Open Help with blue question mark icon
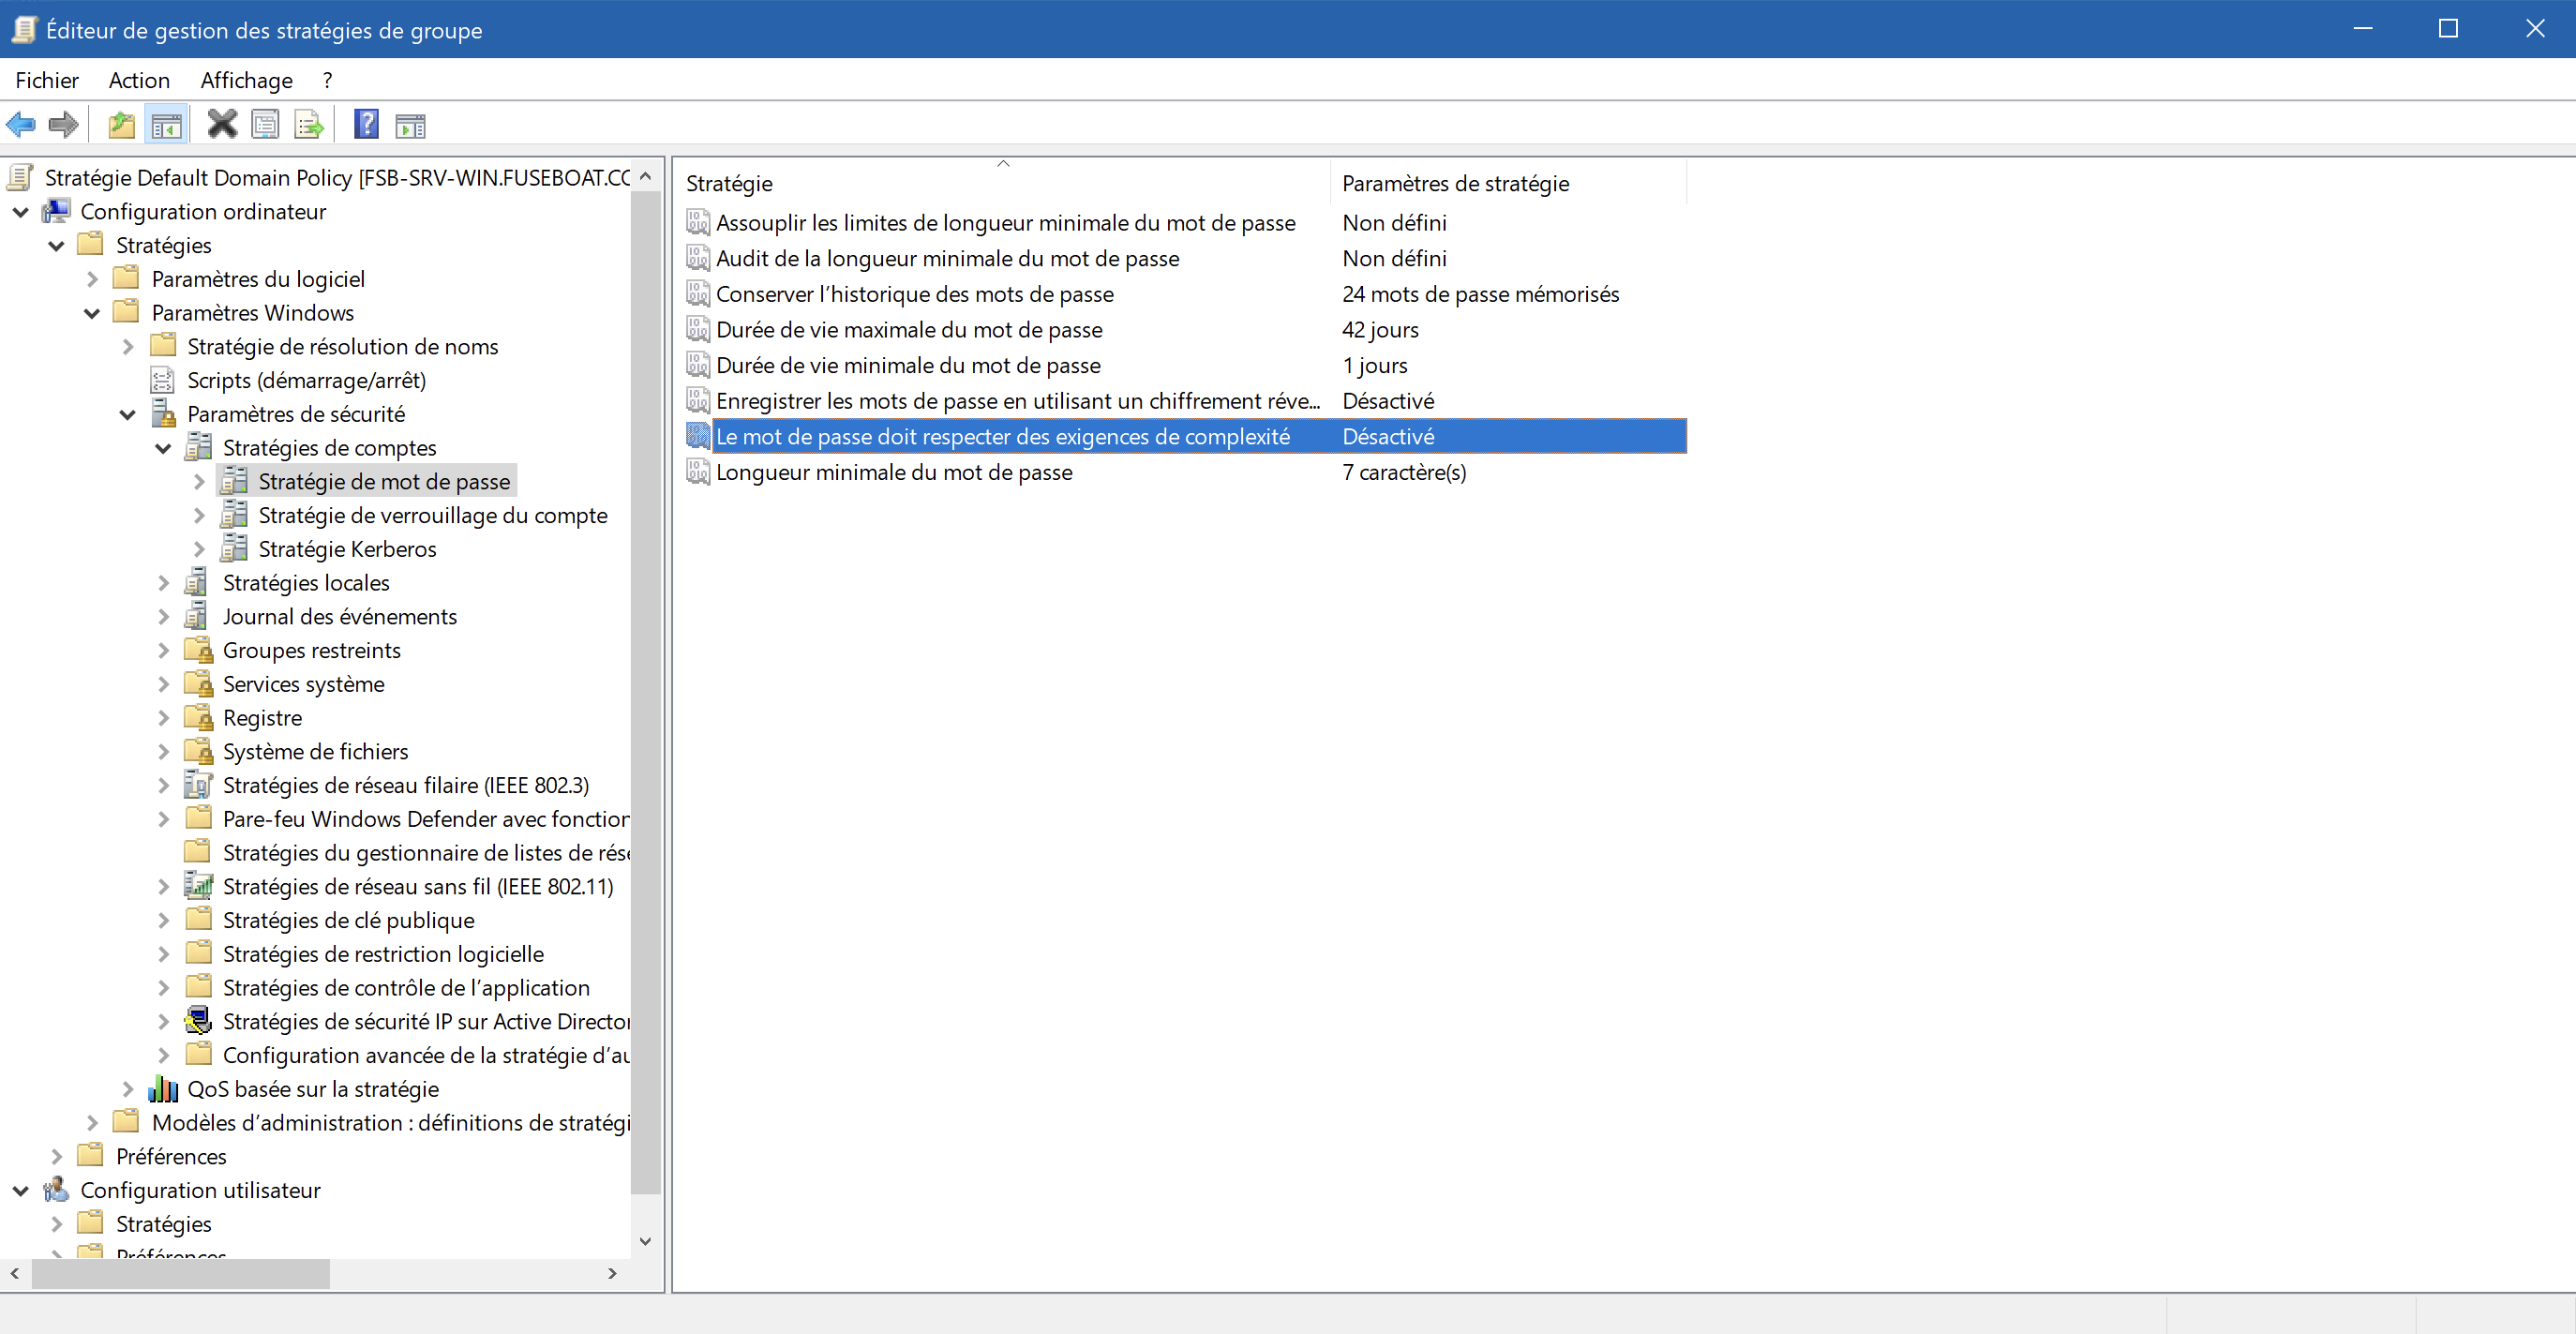This screenshot has width=2576, height=1334. (367, 125)
